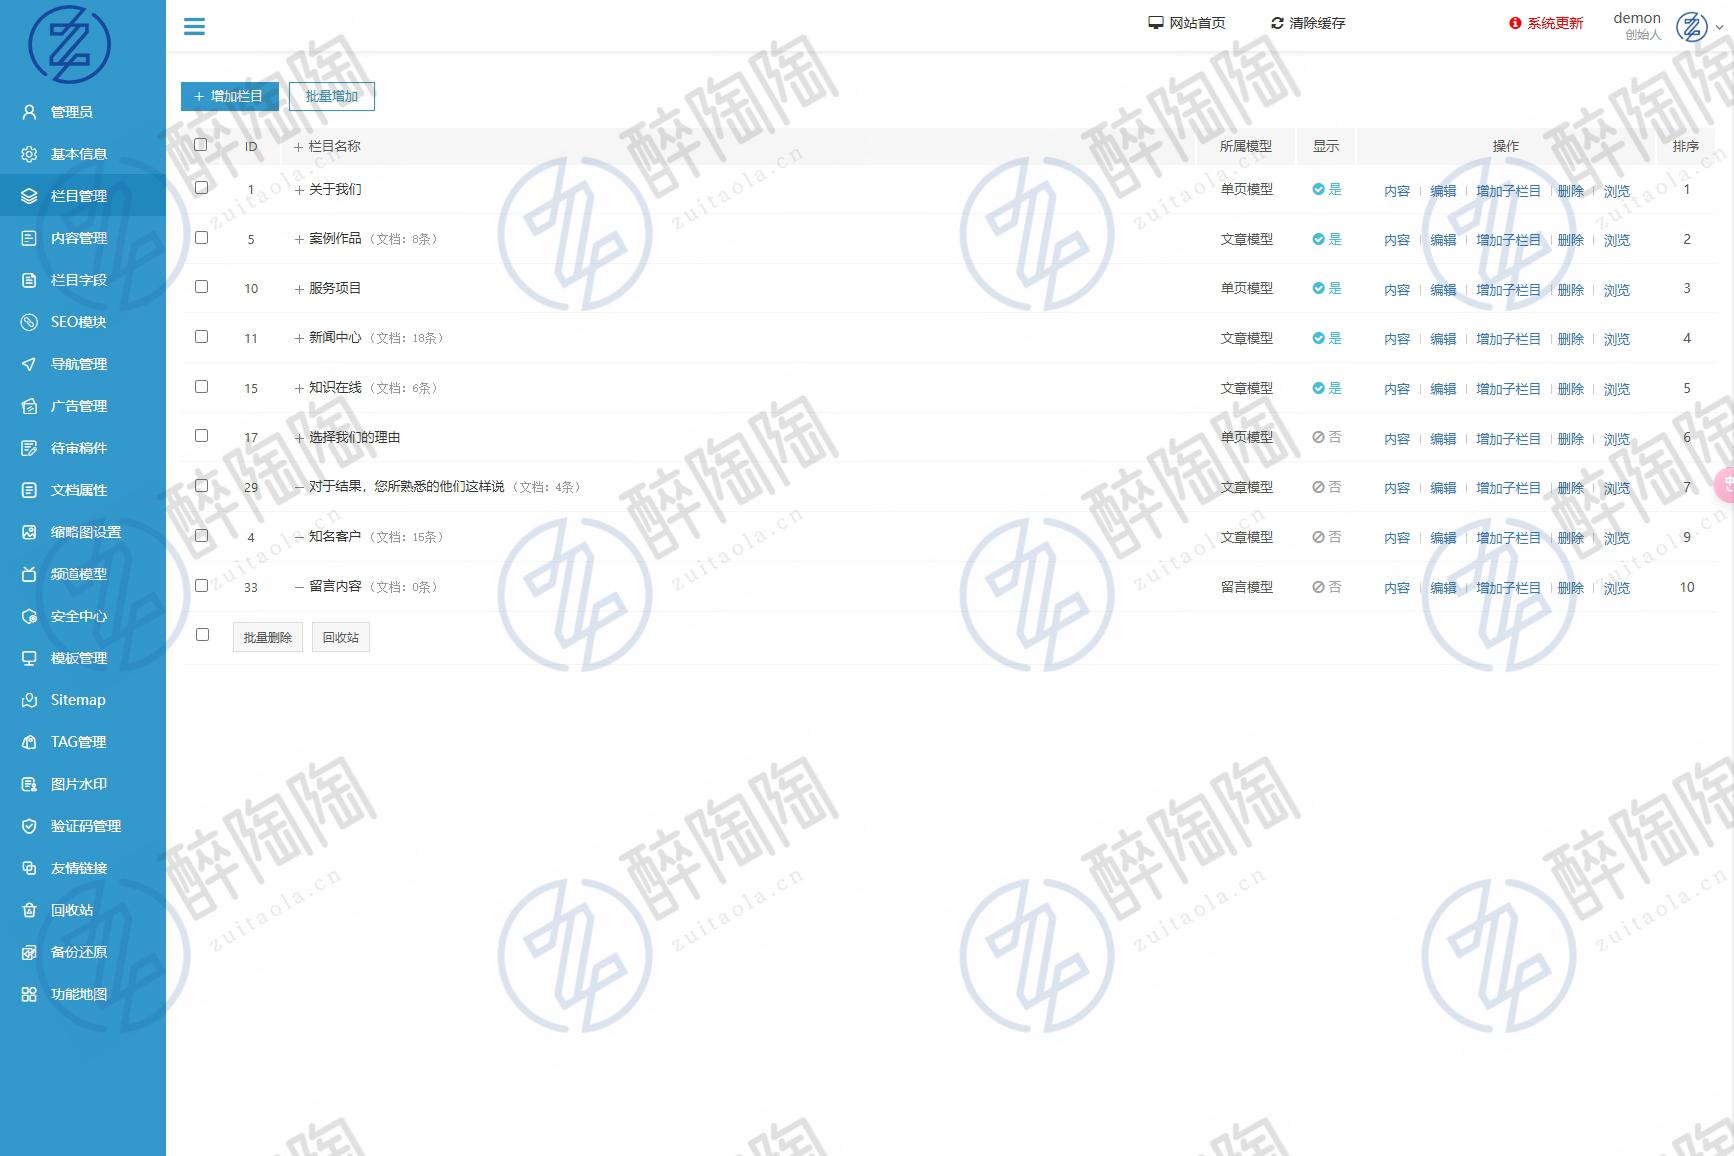Check the box for 服务项目 row
1734x1156 pixels.
pos(201,286)
